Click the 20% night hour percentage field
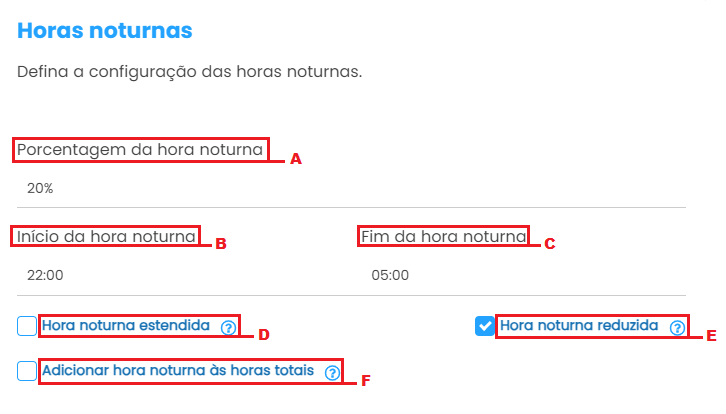Image resolution: width=726 pixels, height=414 pixels. (350, 188)
